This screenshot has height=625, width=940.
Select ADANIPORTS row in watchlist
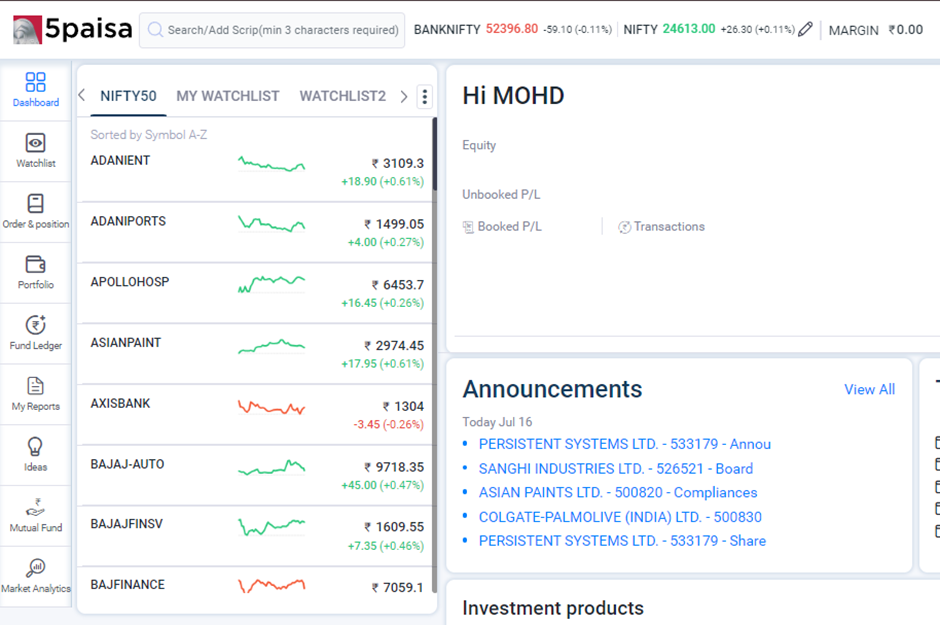[255, 232]
